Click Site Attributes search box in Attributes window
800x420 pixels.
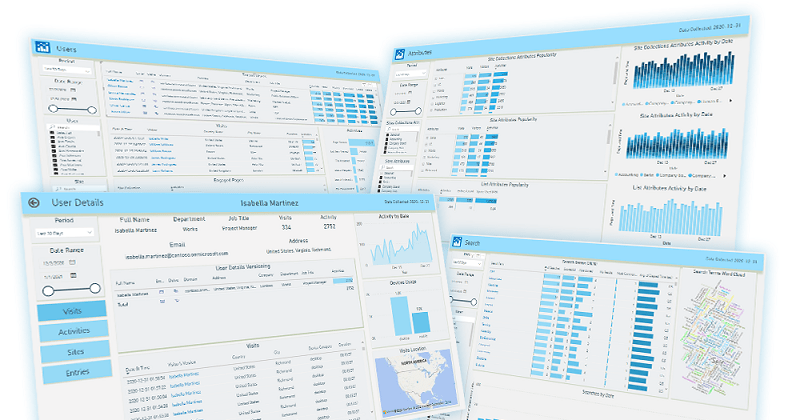pos(396,167)
